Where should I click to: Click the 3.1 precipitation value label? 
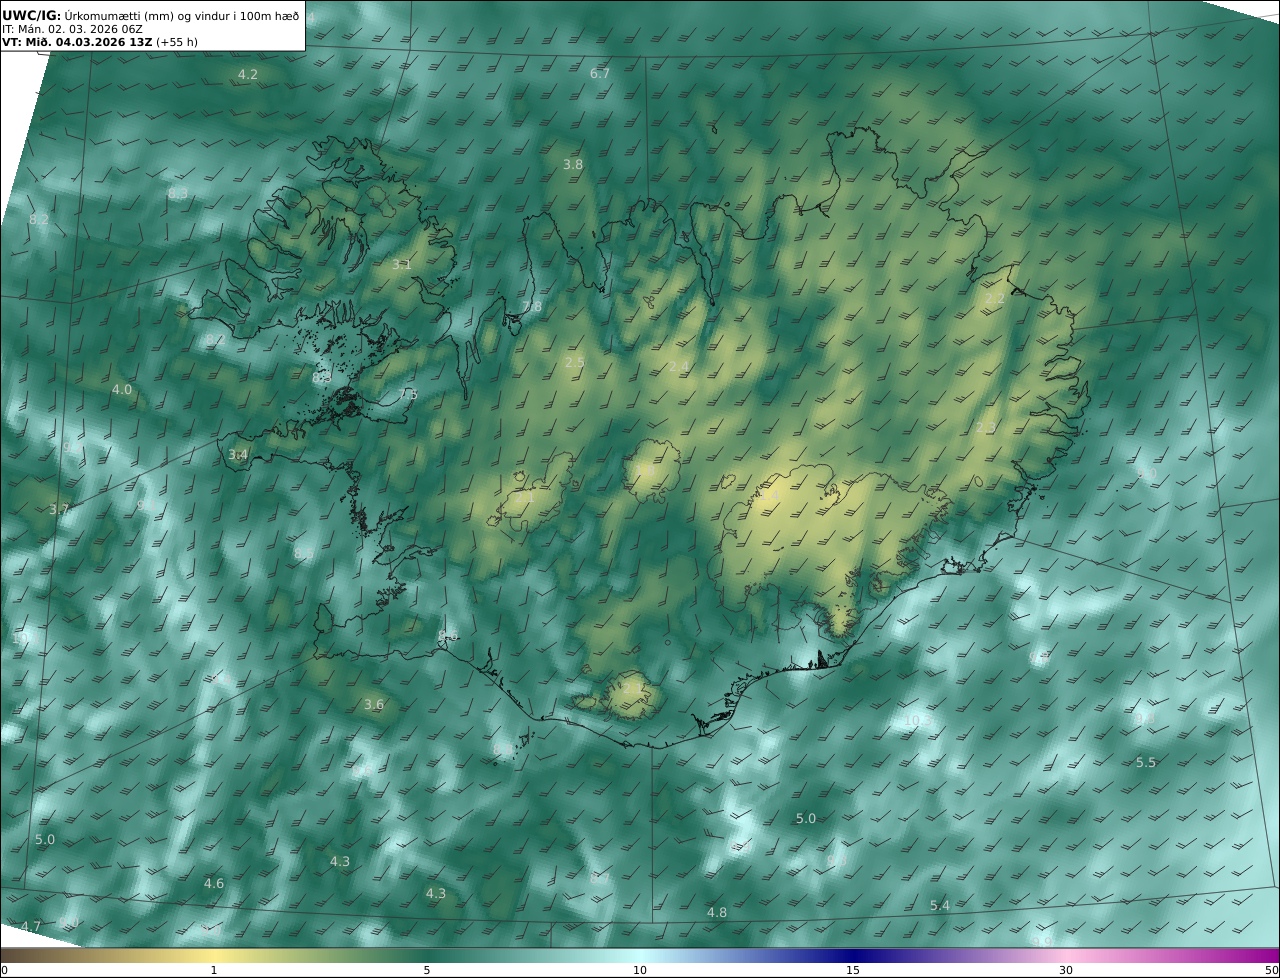point(401,265)
